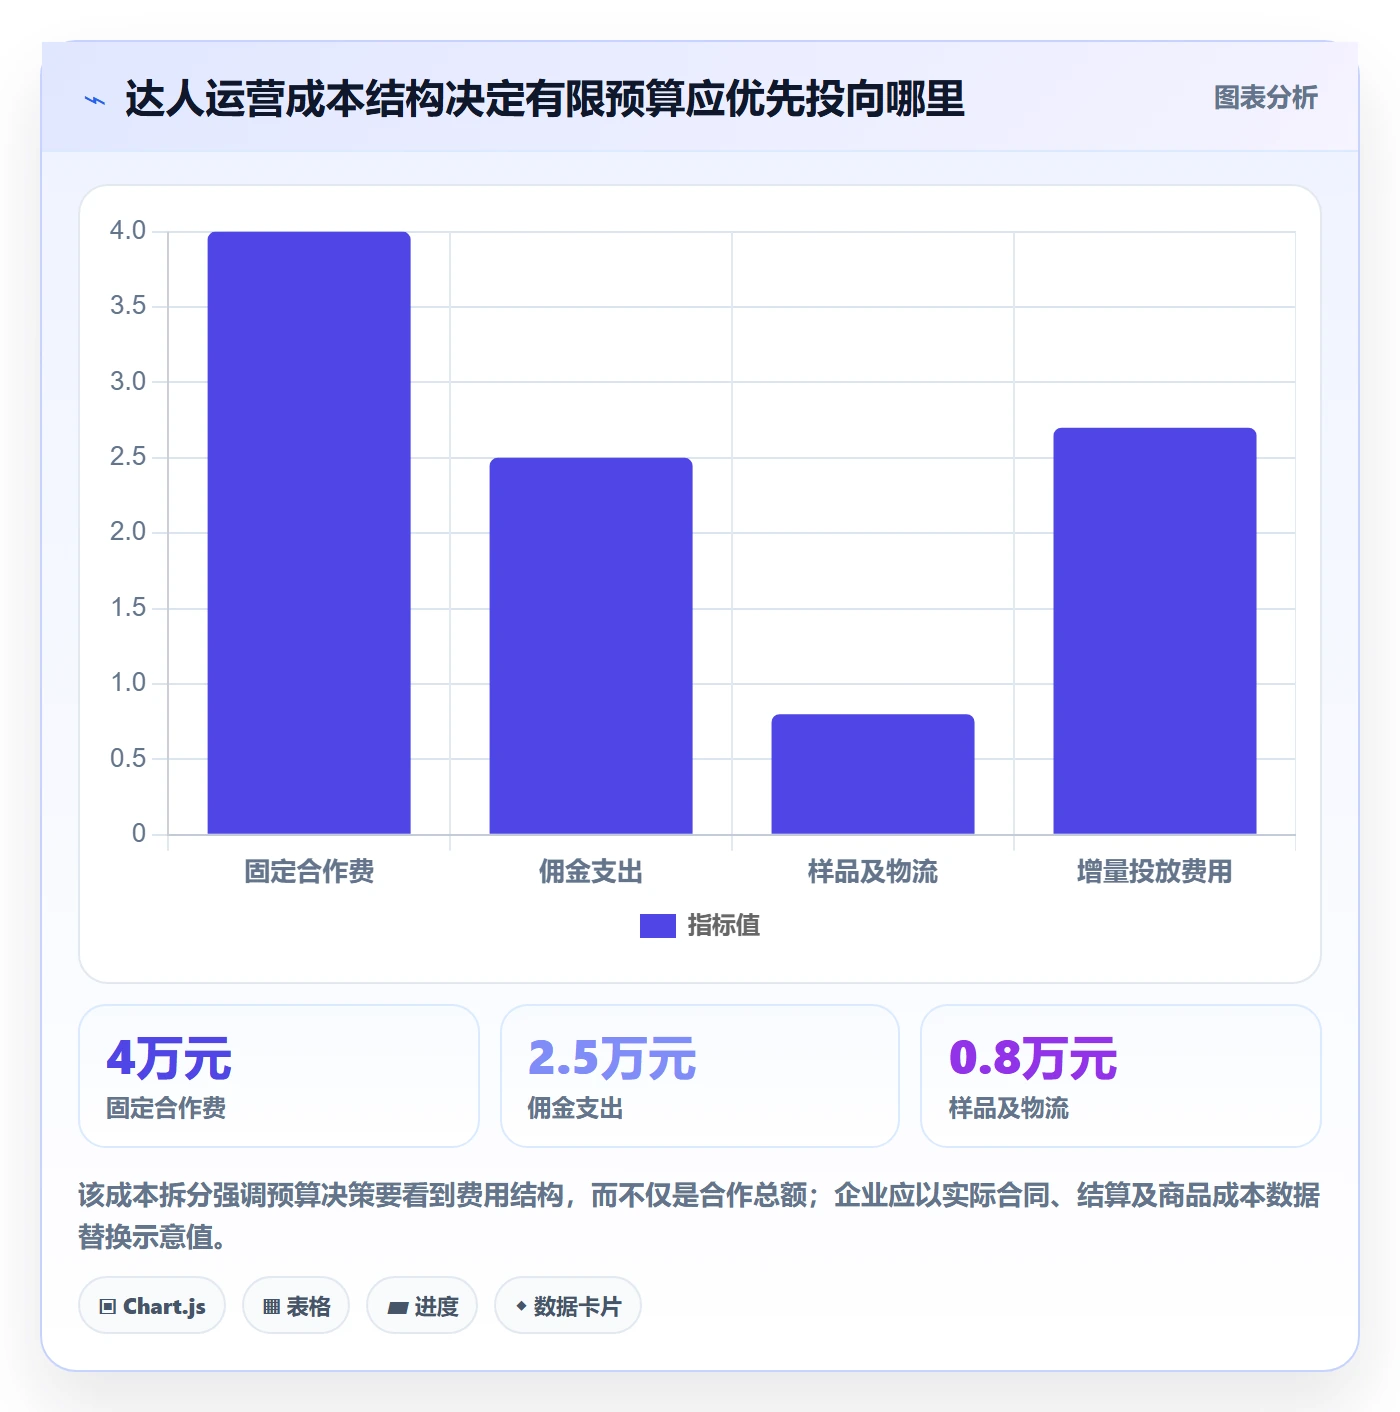Click the 佣金支出 x-axis label
Viewport: 1400px width, 1412px height.
(591, 872)
